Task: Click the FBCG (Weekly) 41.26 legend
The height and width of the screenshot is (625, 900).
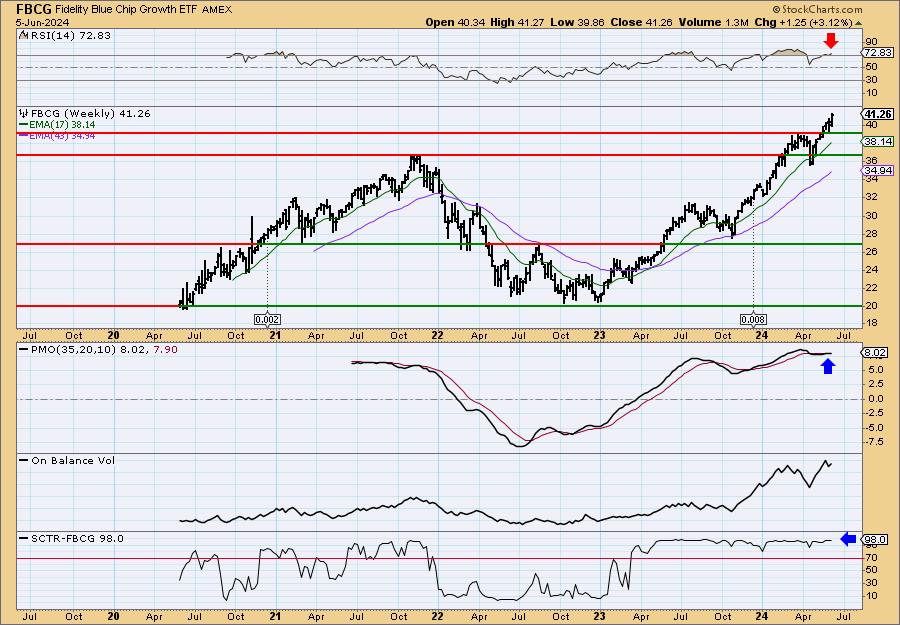Action: pos(90,114)
